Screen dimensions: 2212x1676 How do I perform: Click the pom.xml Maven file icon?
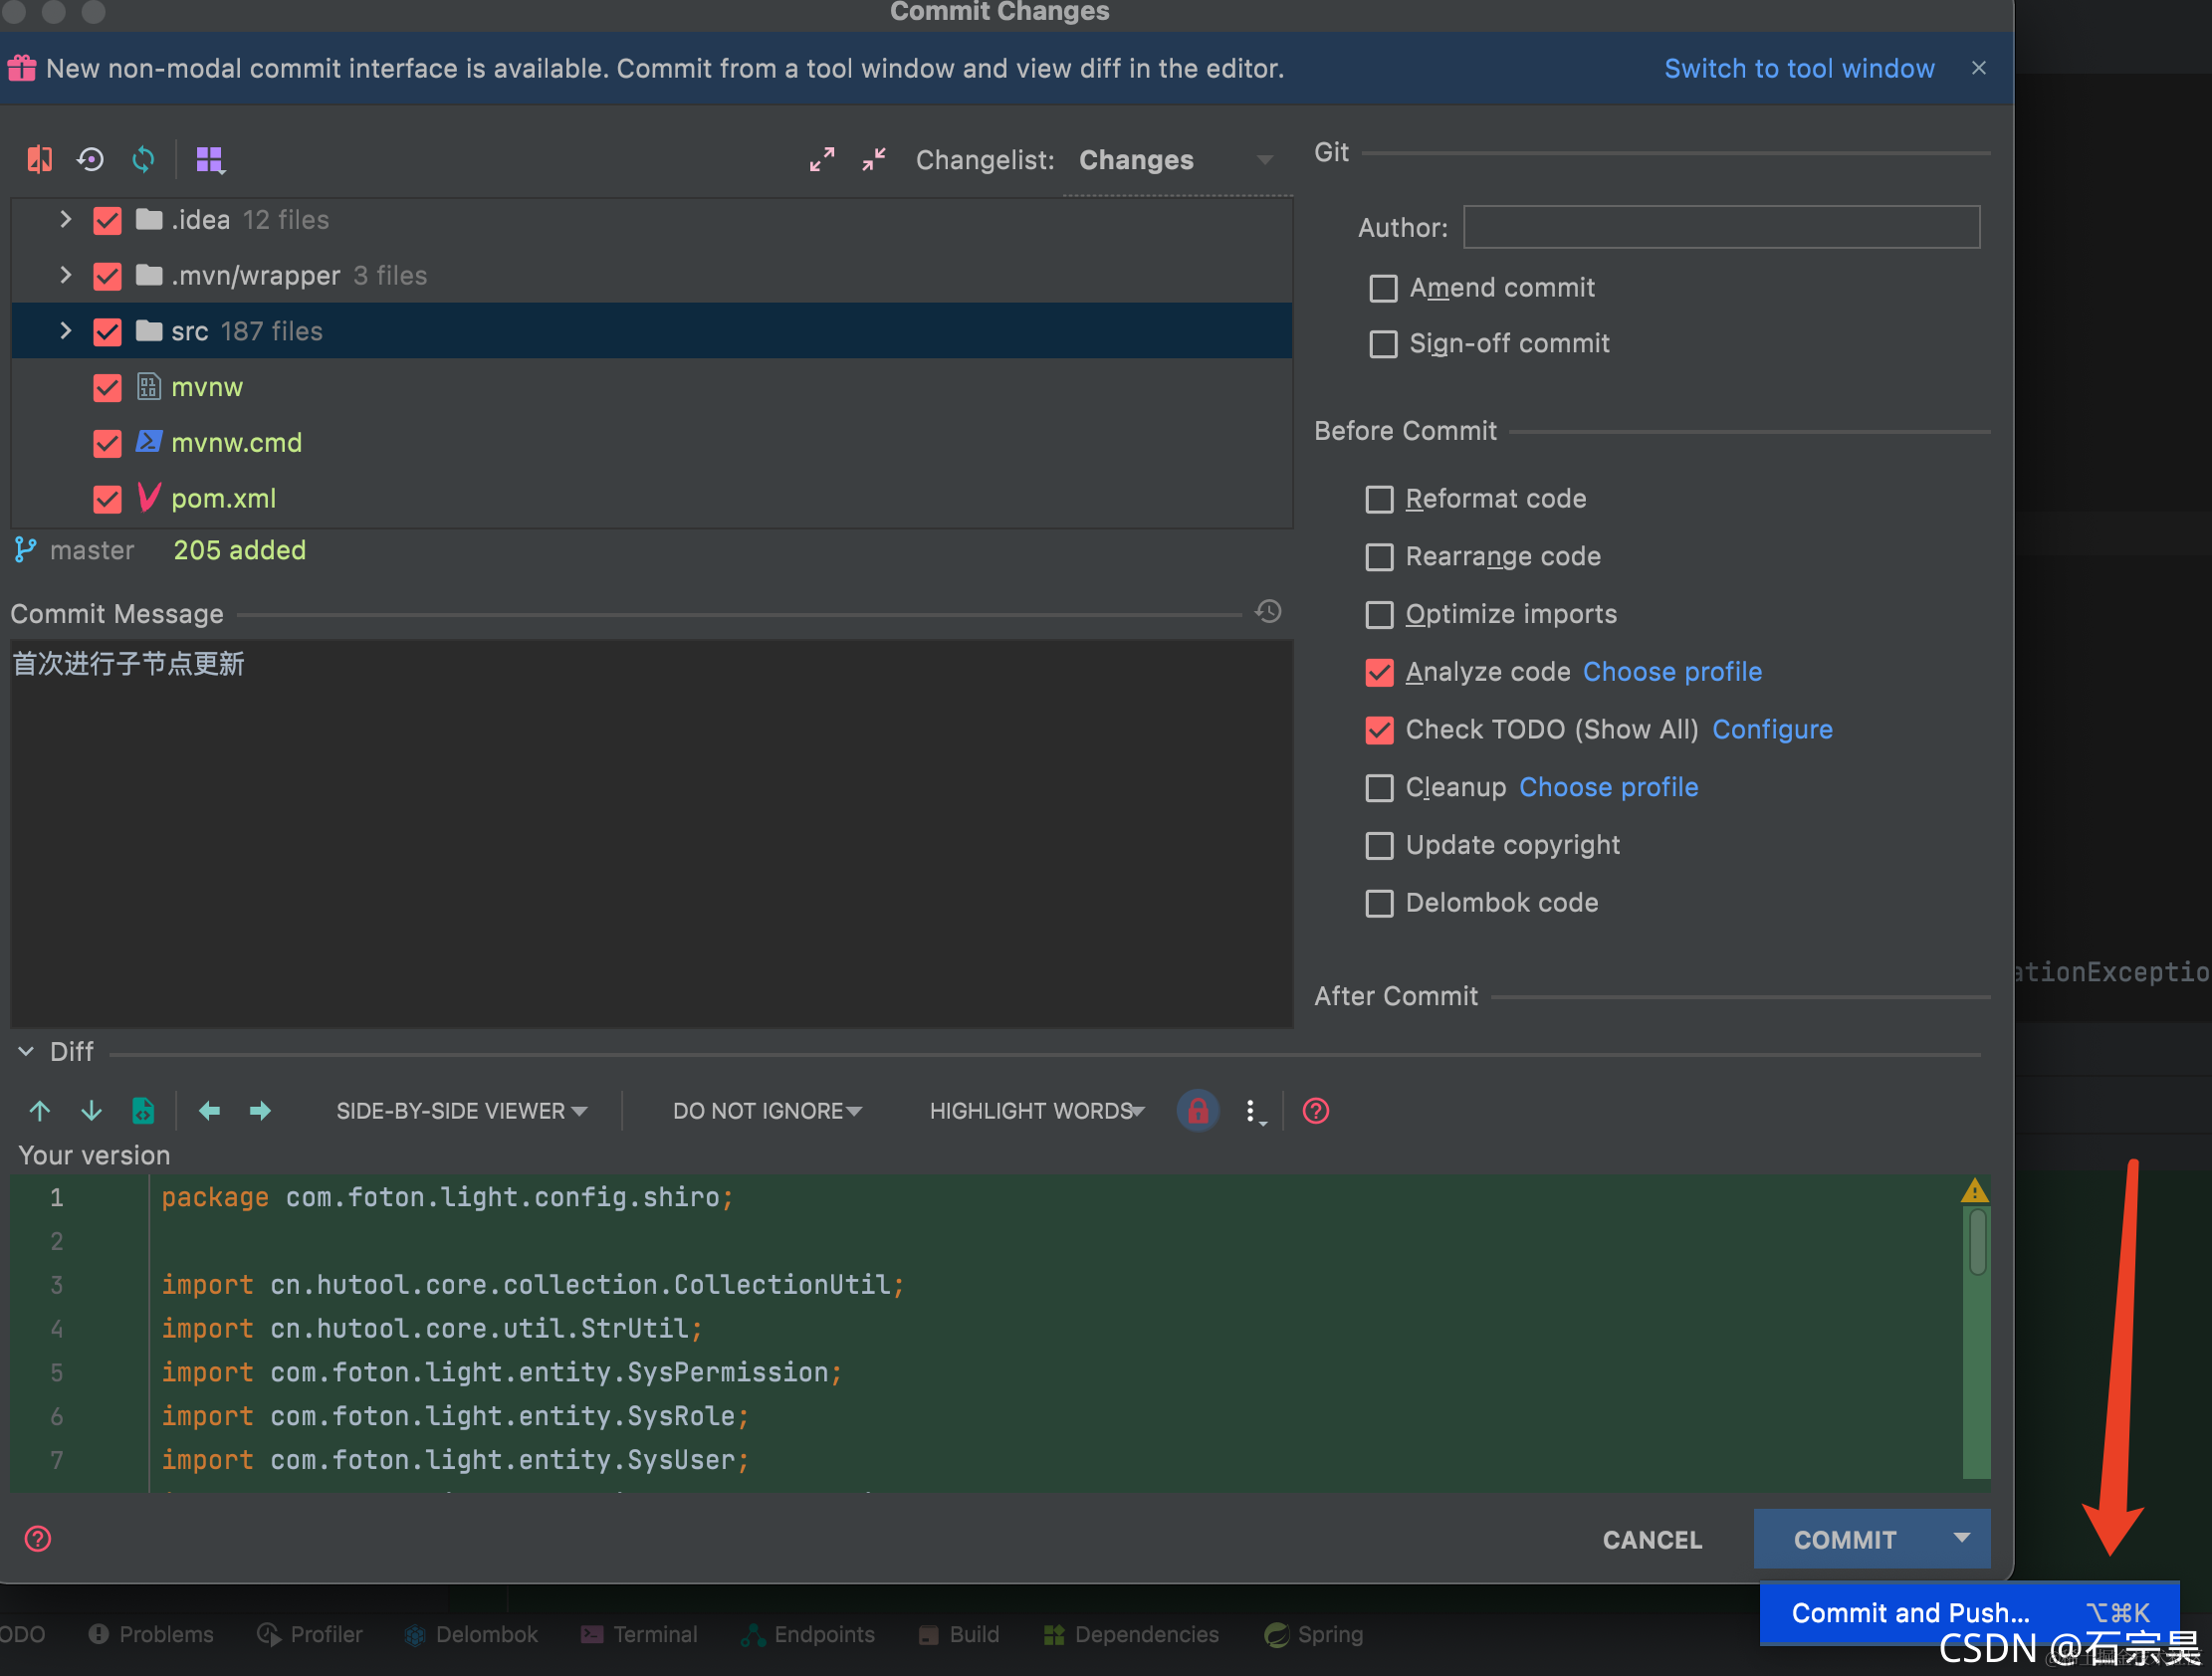(x=149, y=497)
